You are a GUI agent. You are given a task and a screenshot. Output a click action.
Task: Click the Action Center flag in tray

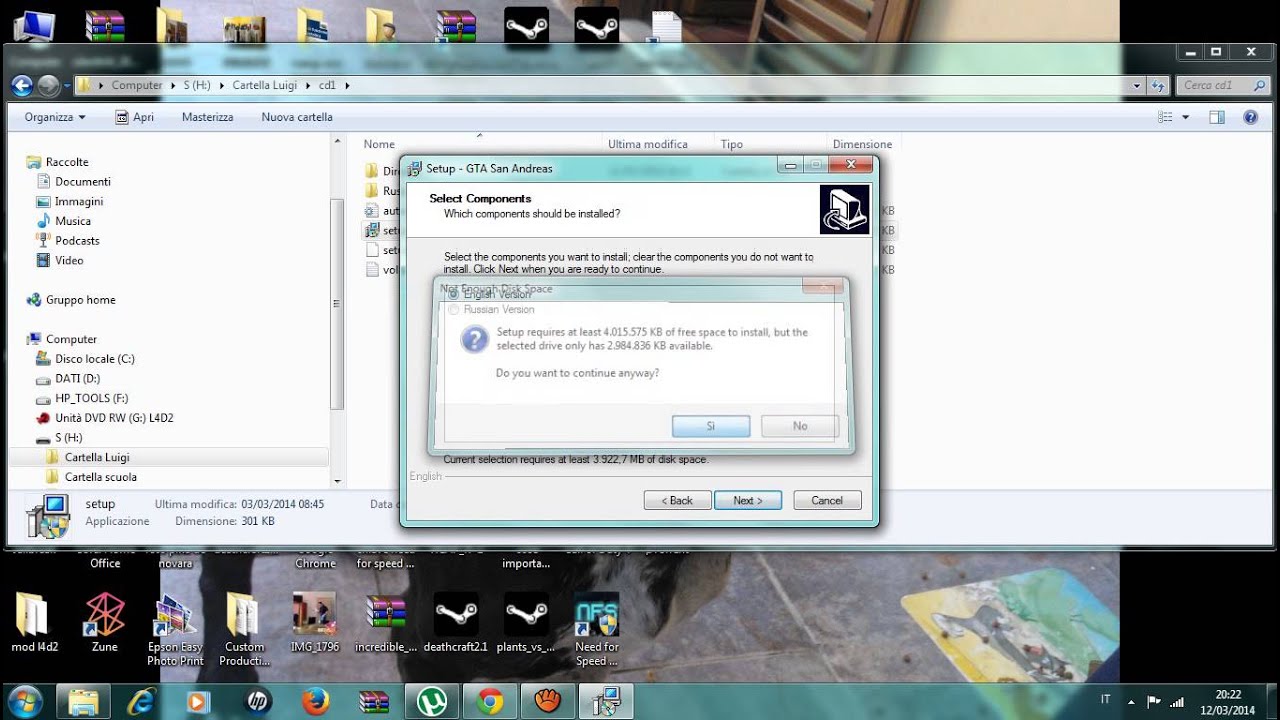1154,701
